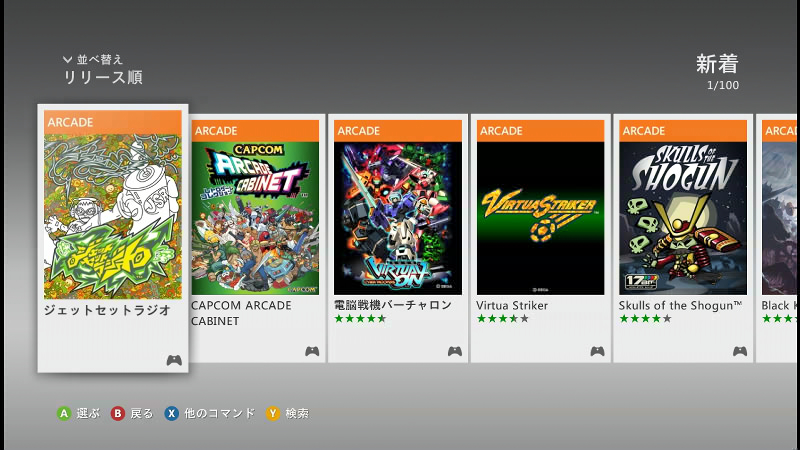Click the blue X commands button icon

(171, 413)
